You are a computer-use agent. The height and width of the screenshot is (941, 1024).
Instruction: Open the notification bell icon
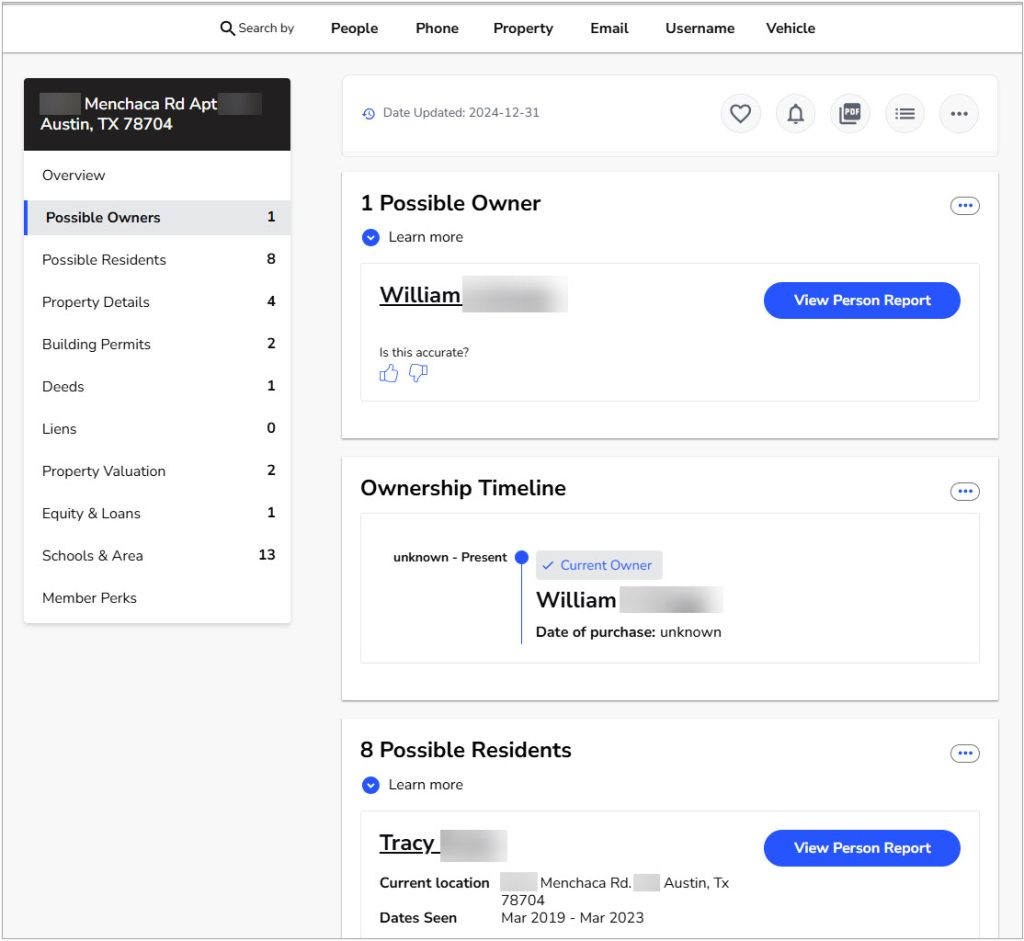tap(795, 113)
